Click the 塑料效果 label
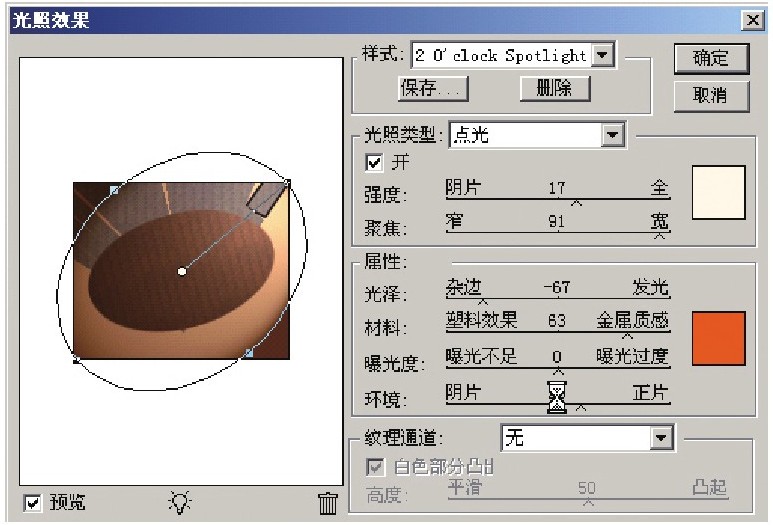 (481, 320)
